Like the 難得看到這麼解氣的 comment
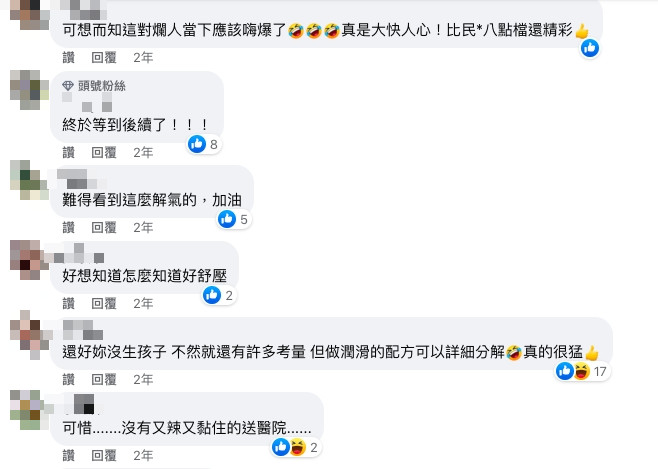The height and width of the screenshot is (469, 658). tap(68, 227)
